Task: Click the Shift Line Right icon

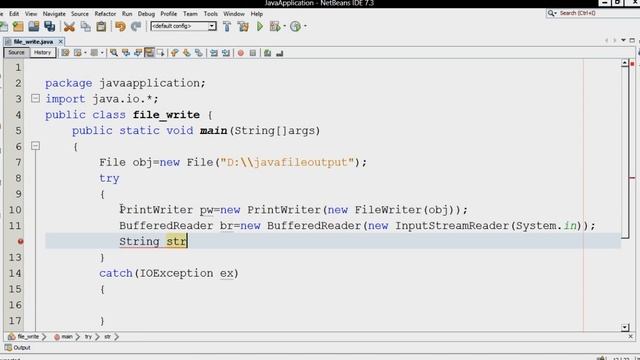Action: [226, 53]
